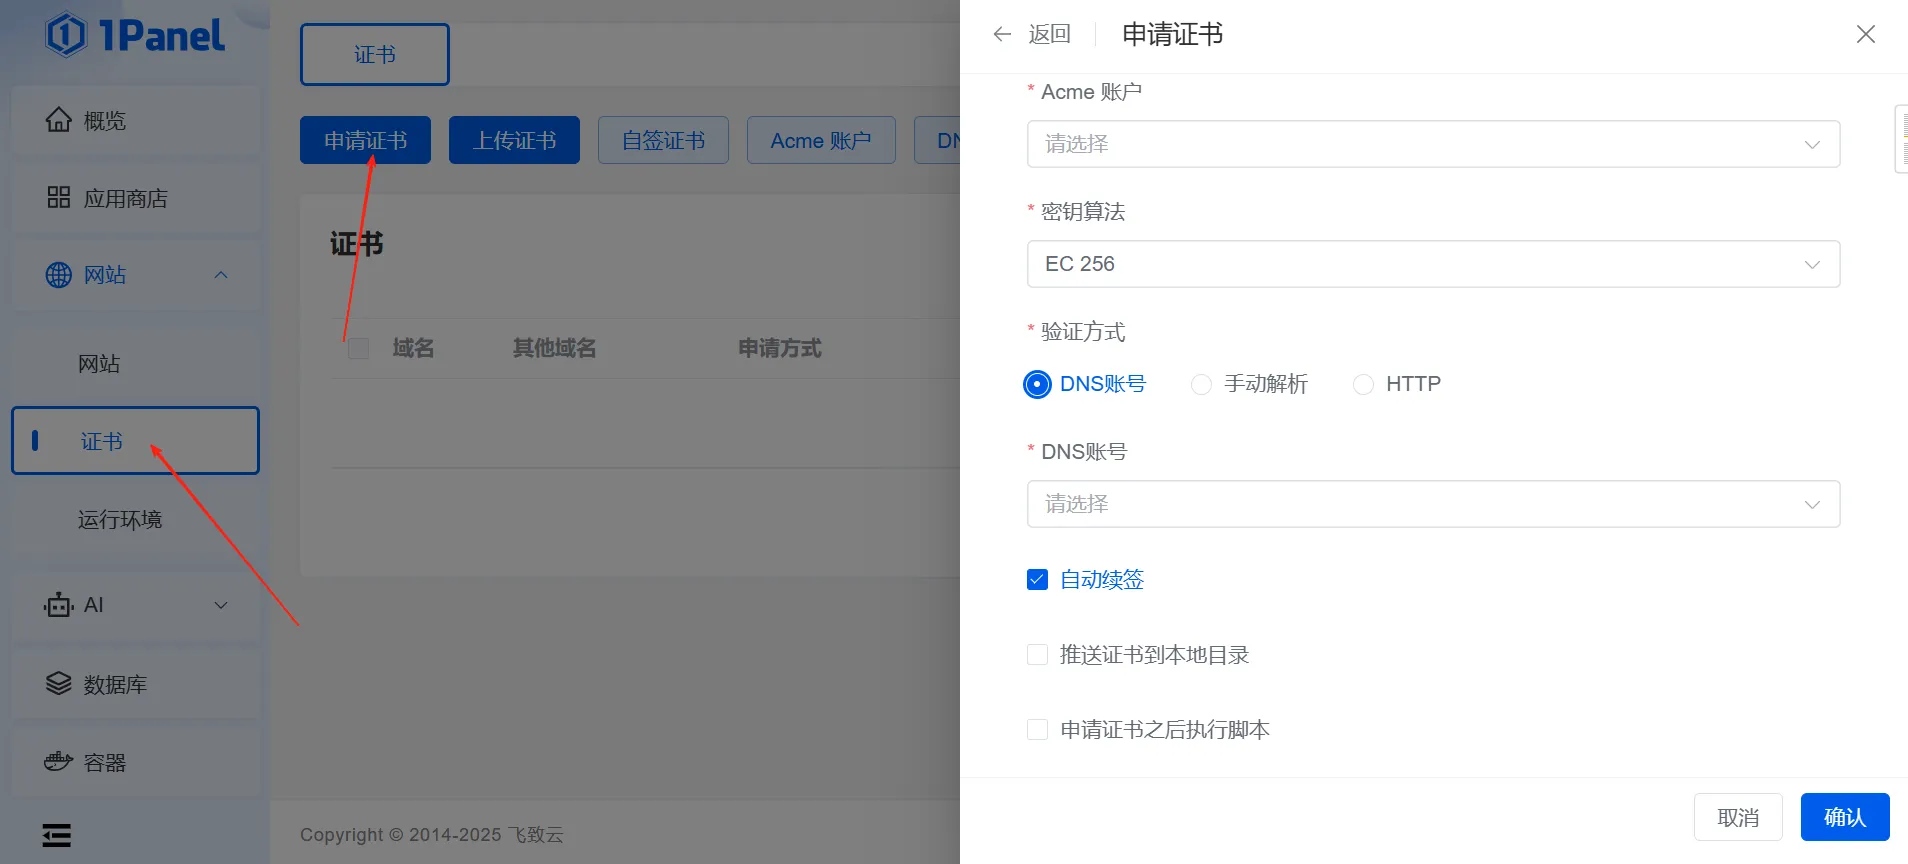Click the 确认 button
This screenshot has width=1908, height=864.
point(1844,817)
